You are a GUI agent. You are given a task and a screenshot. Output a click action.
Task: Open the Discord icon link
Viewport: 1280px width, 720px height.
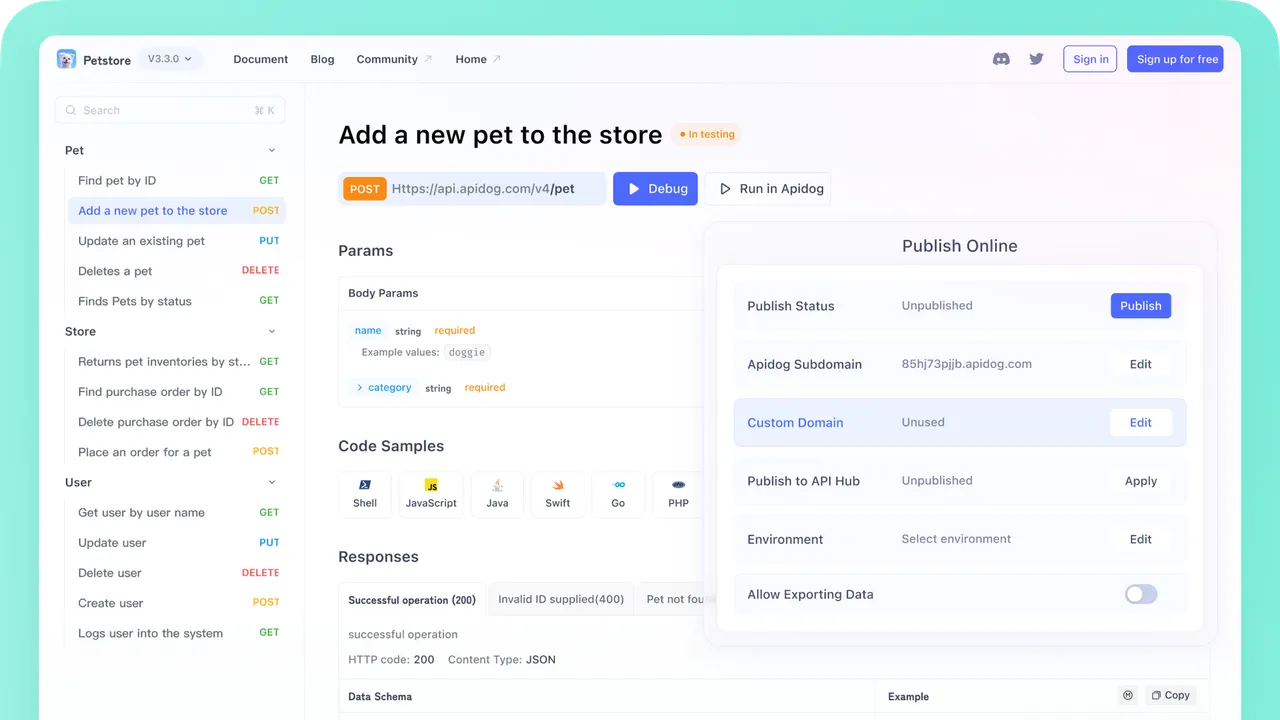(1001, 59)
